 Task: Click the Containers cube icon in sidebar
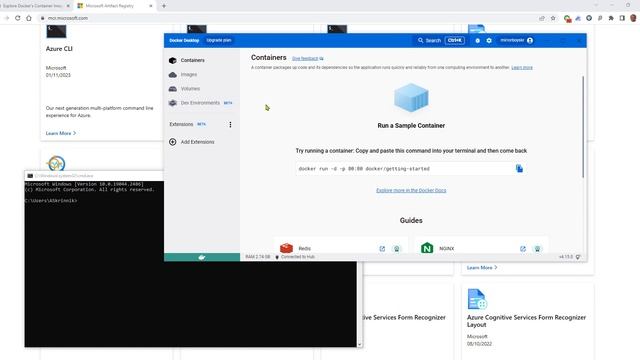173,60
